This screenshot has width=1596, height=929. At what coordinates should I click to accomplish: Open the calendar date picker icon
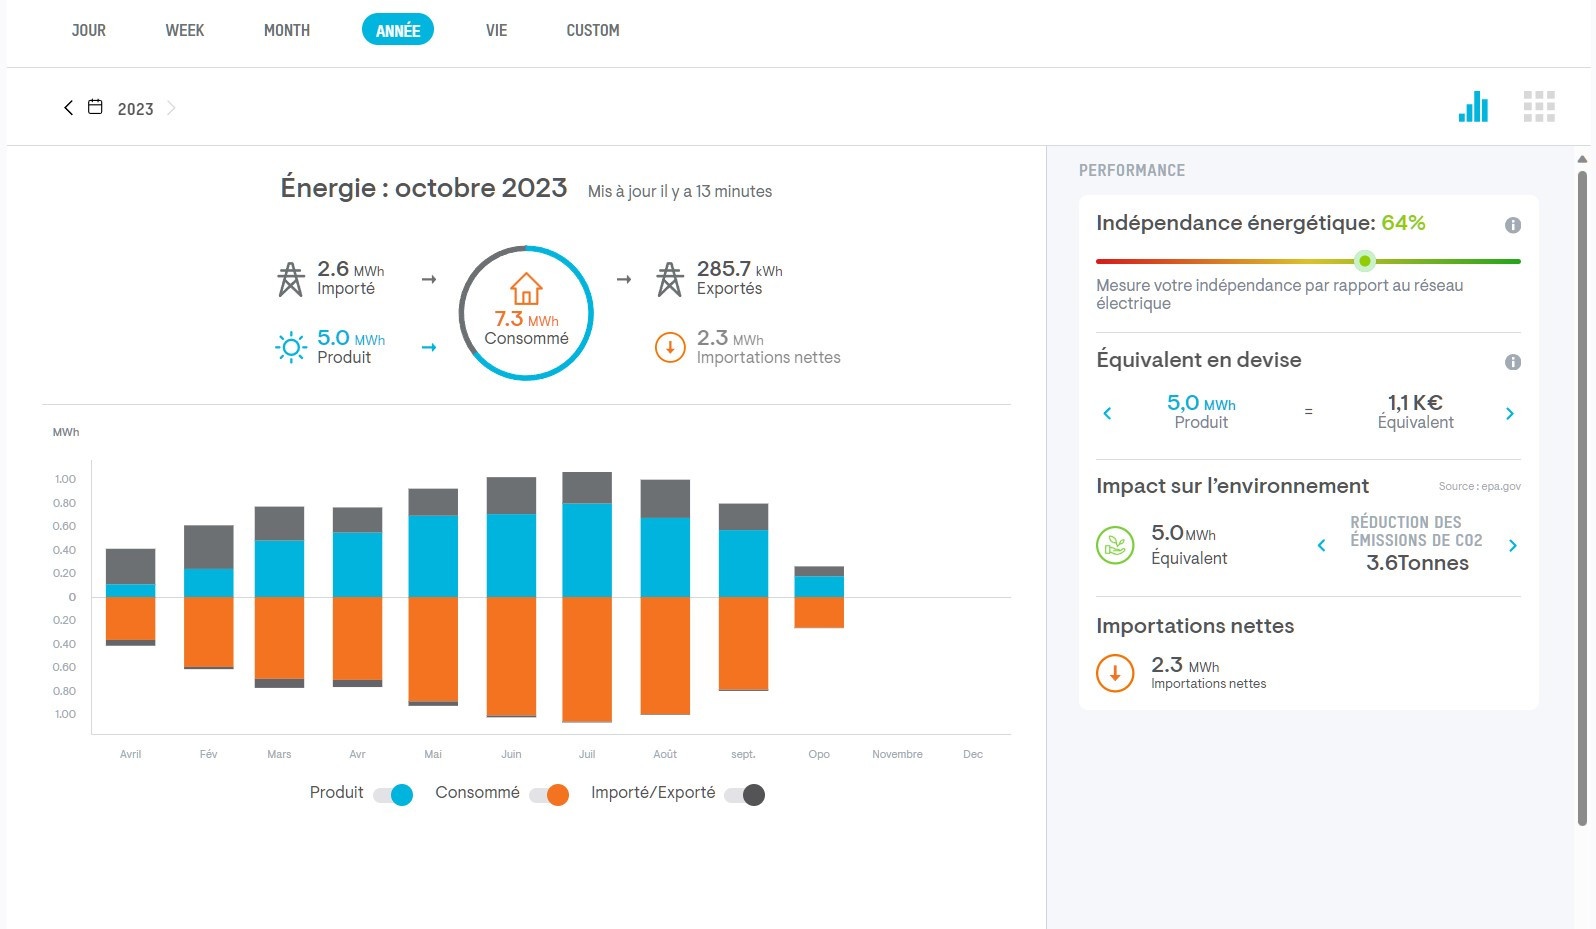[x=95, y=107]
